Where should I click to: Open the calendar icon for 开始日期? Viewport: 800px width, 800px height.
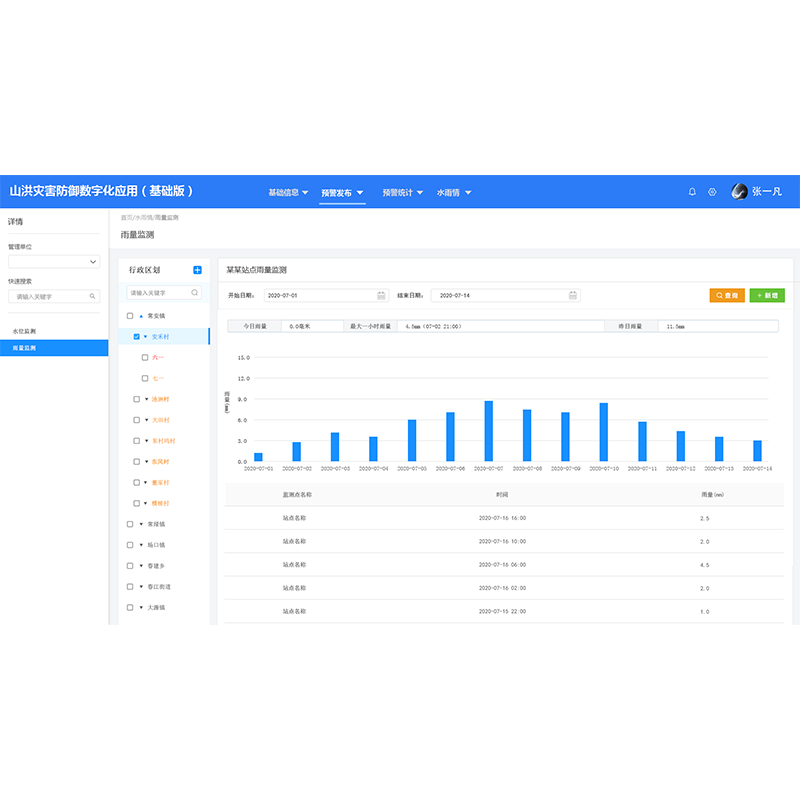click(381, 296)
